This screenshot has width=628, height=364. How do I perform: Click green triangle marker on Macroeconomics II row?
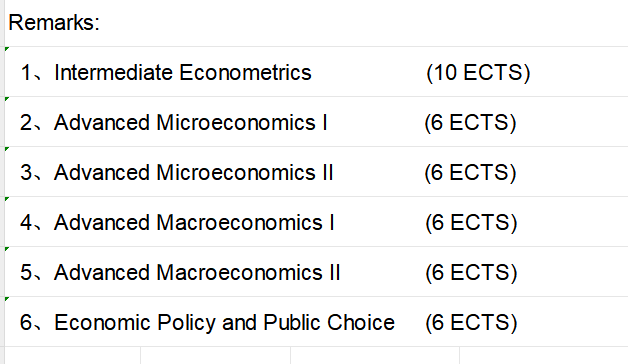(7, 249)
